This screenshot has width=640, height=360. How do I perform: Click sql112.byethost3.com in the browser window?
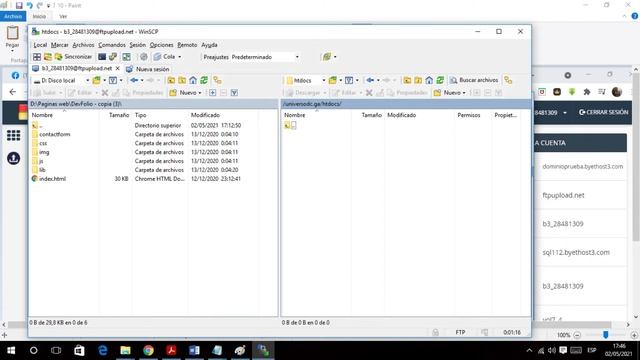pyautogui.click(x=576, y=253)
